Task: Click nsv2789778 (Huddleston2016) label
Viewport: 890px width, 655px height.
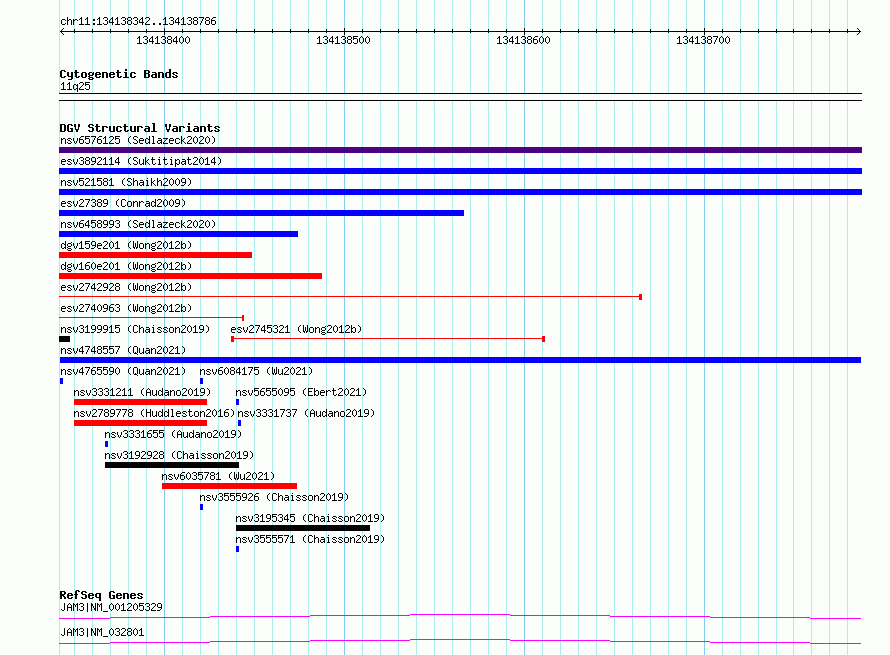Action: pos(154,413)
